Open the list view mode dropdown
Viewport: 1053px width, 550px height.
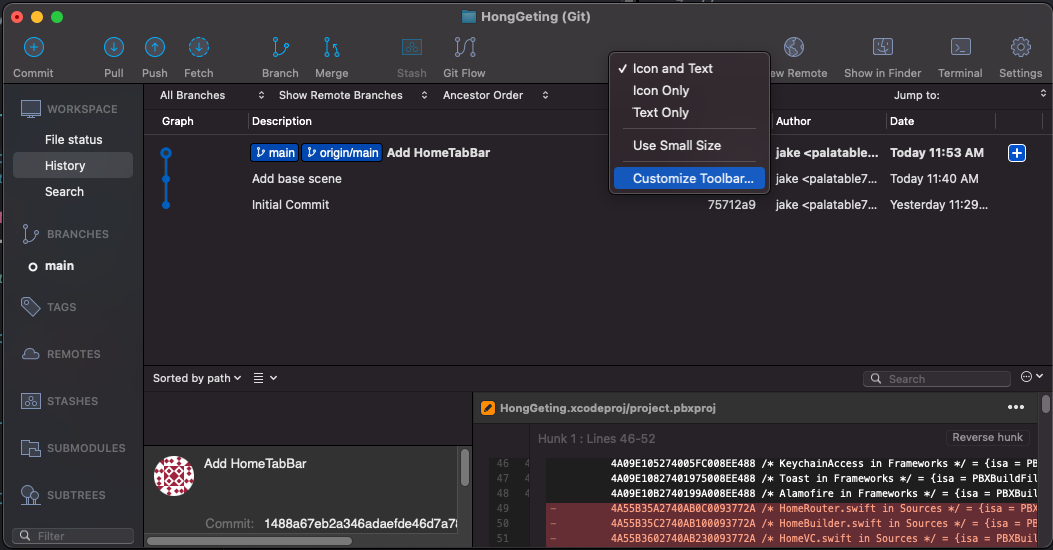coord(265,378)
